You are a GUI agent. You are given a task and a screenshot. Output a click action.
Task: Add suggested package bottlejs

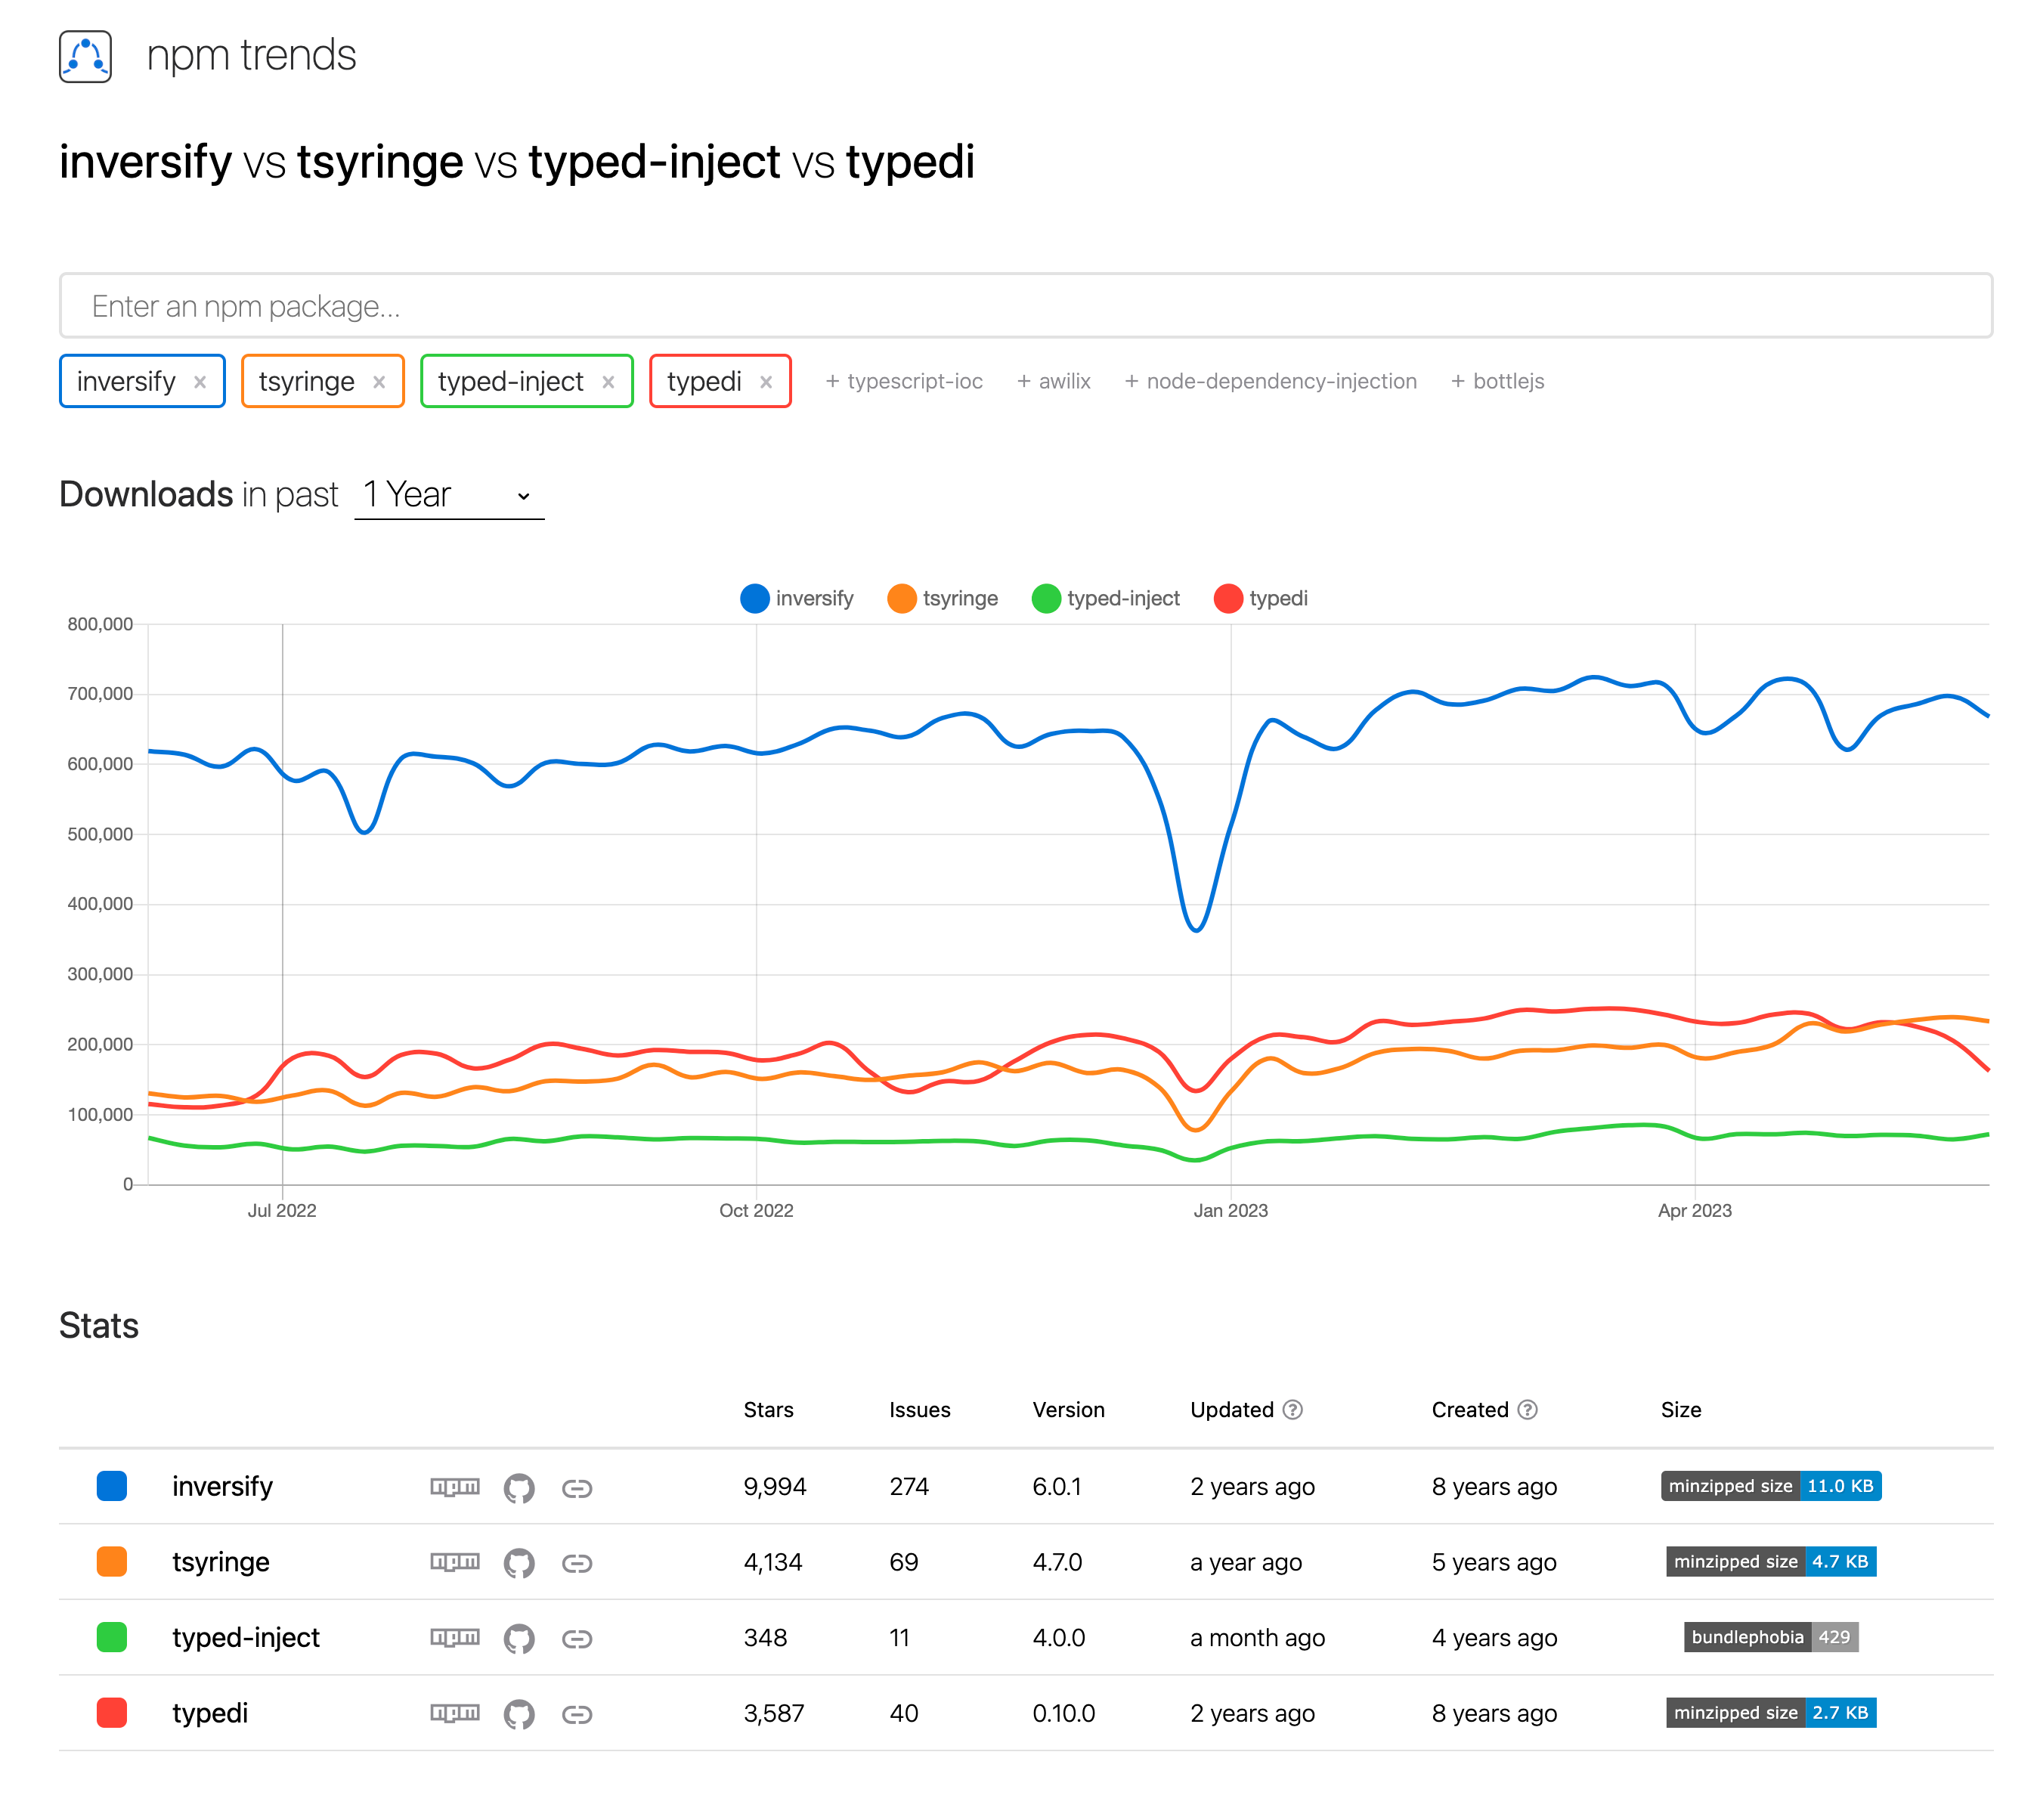pos(1497,381)
